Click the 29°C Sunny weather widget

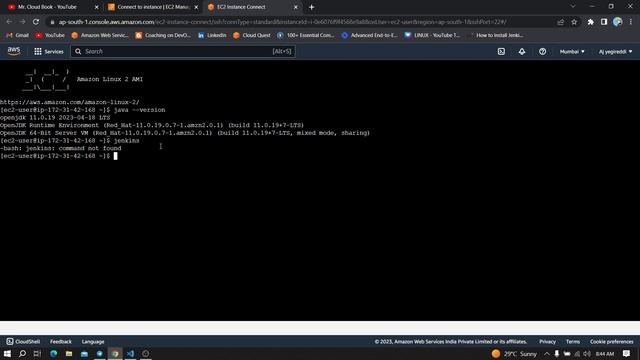[514, 353]
